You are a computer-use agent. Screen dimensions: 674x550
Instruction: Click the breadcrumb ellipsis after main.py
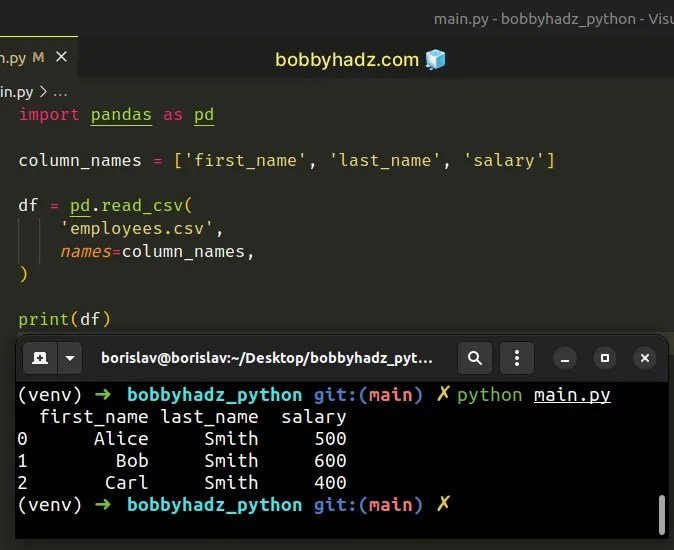60,92
